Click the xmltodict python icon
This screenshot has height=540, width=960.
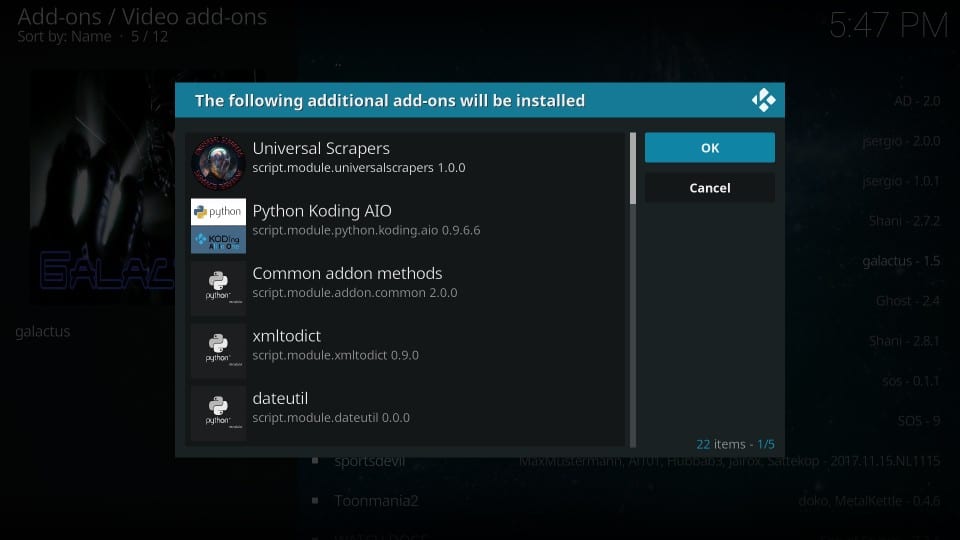(x=218, y=350)
